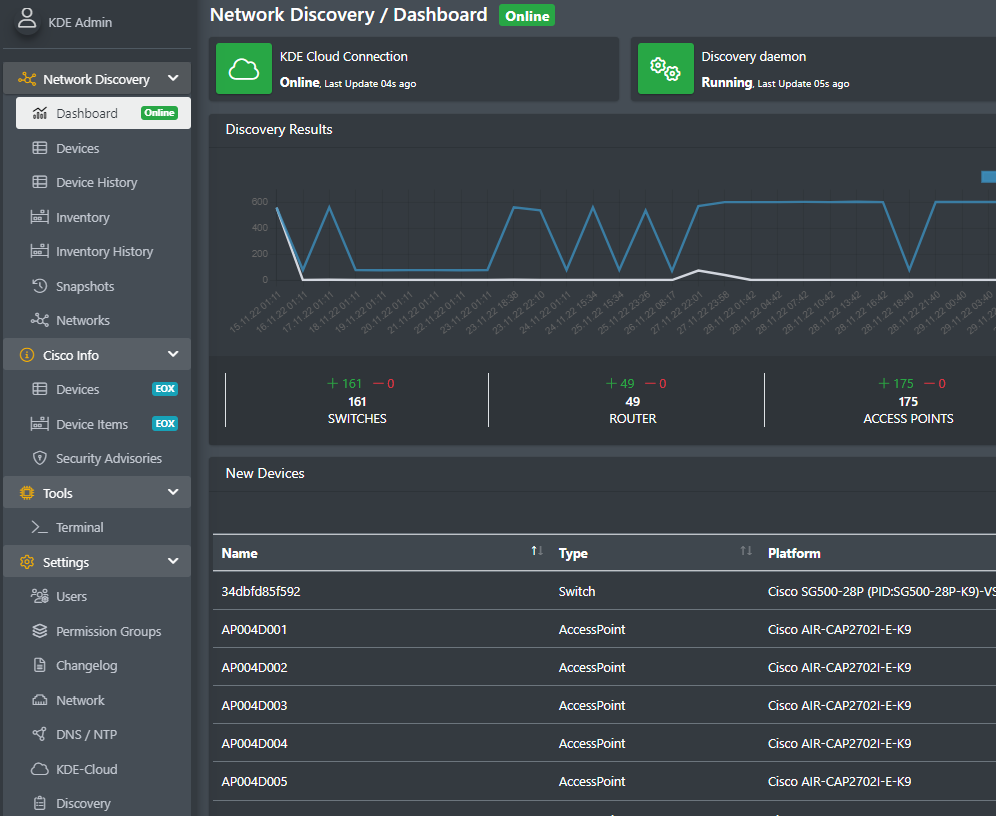Sort the table by Type column arrows
Viewport: 996px width, 816px height.
tap(746, 551)
